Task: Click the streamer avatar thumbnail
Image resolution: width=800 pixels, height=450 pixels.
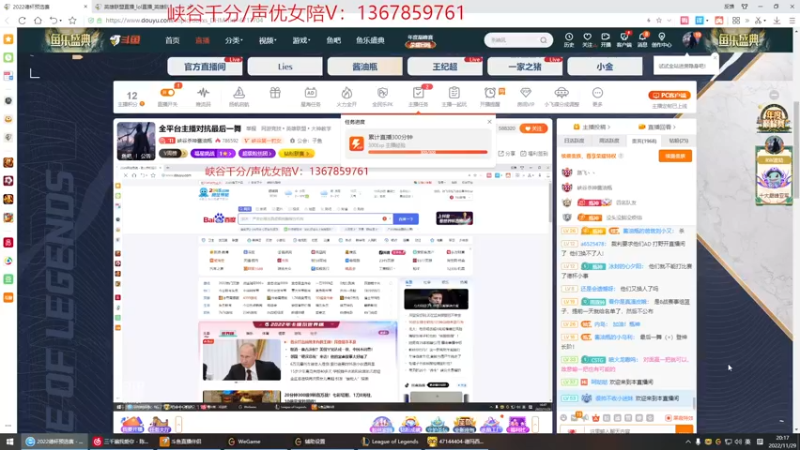Action: [136, 140]
